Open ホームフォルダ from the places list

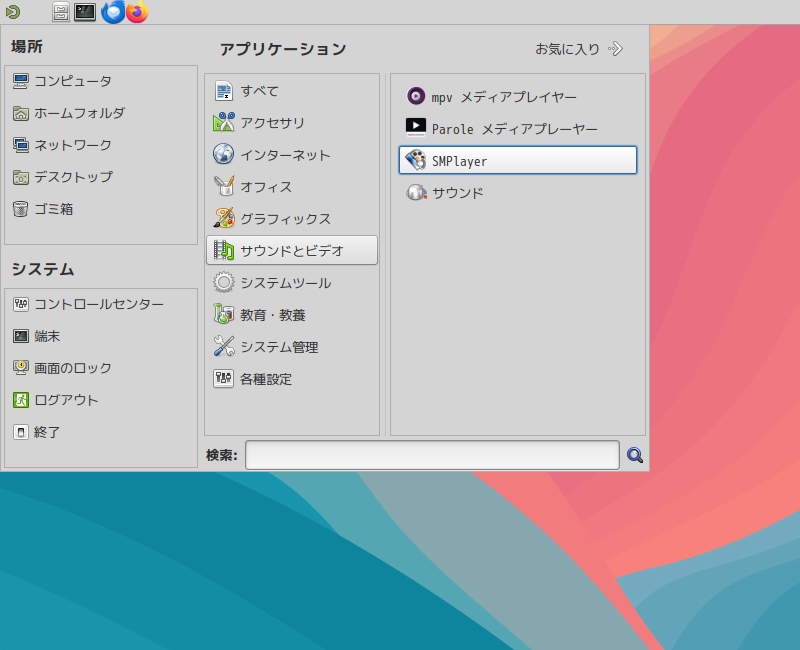coord(80,113)
